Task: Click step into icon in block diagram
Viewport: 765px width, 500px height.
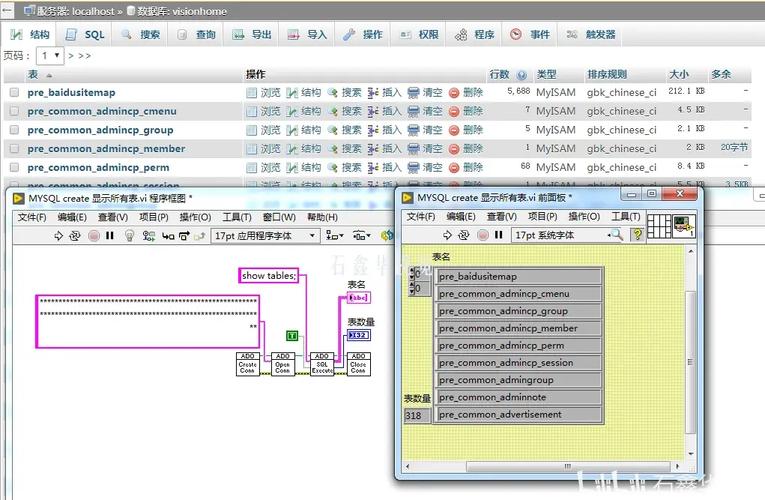Action: tap(168, 236)
